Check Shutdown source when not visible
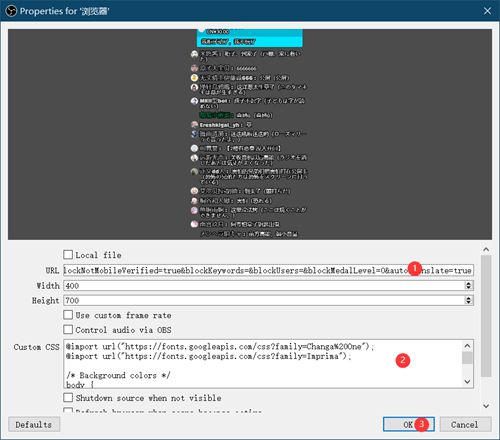500x440 pixels. click(x=68, y=398)
